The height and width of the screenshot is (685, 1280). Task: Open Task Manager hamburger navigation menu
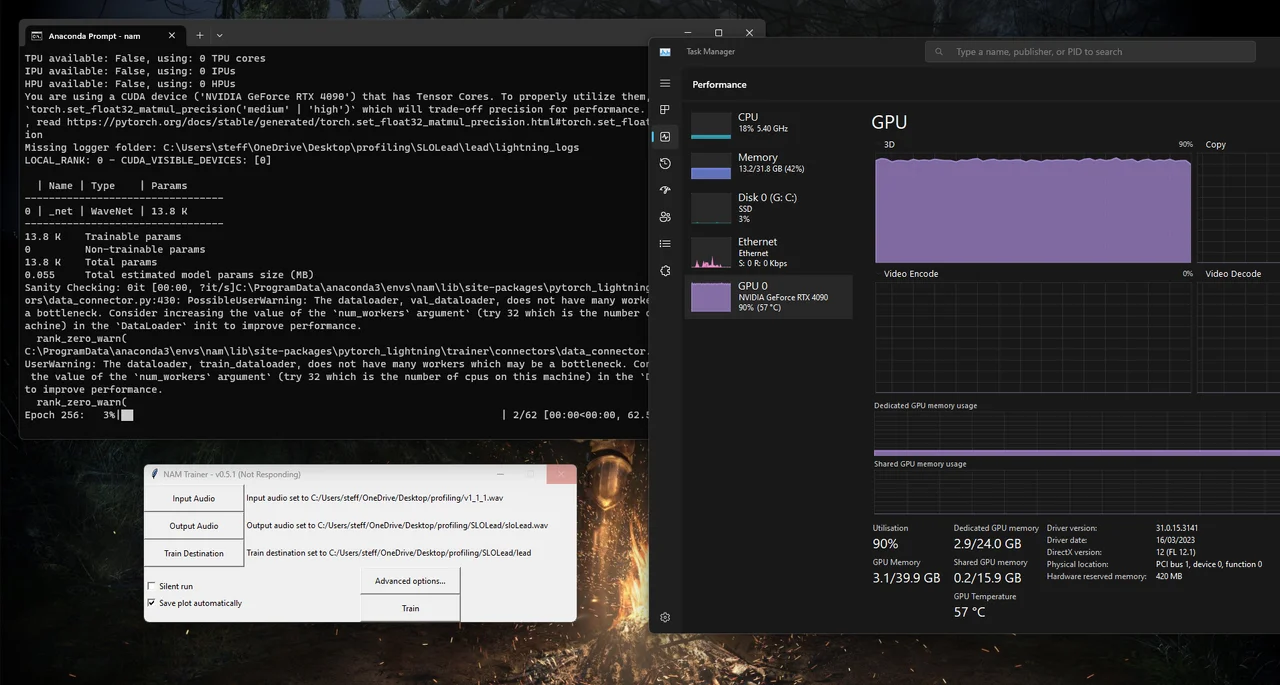point(665,84)
